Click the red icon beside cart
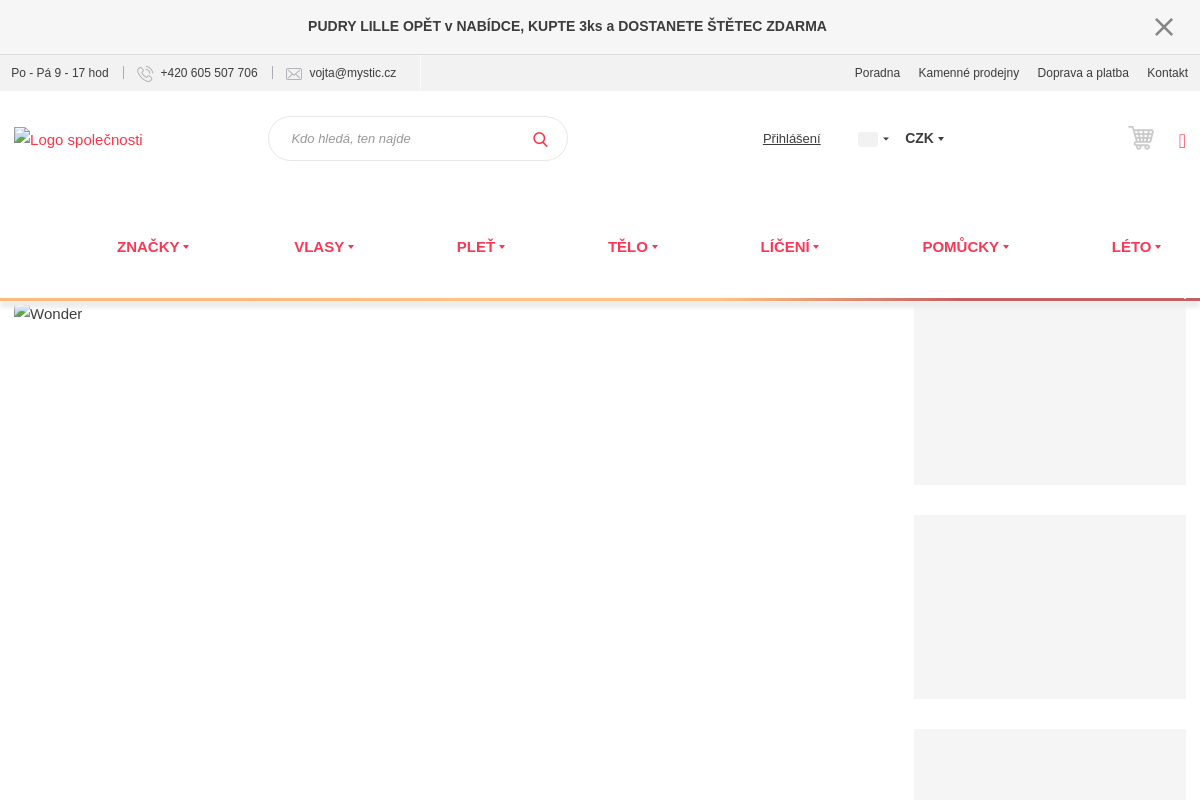Screen dimensions: 1200x800 [x=1182, y=141]
